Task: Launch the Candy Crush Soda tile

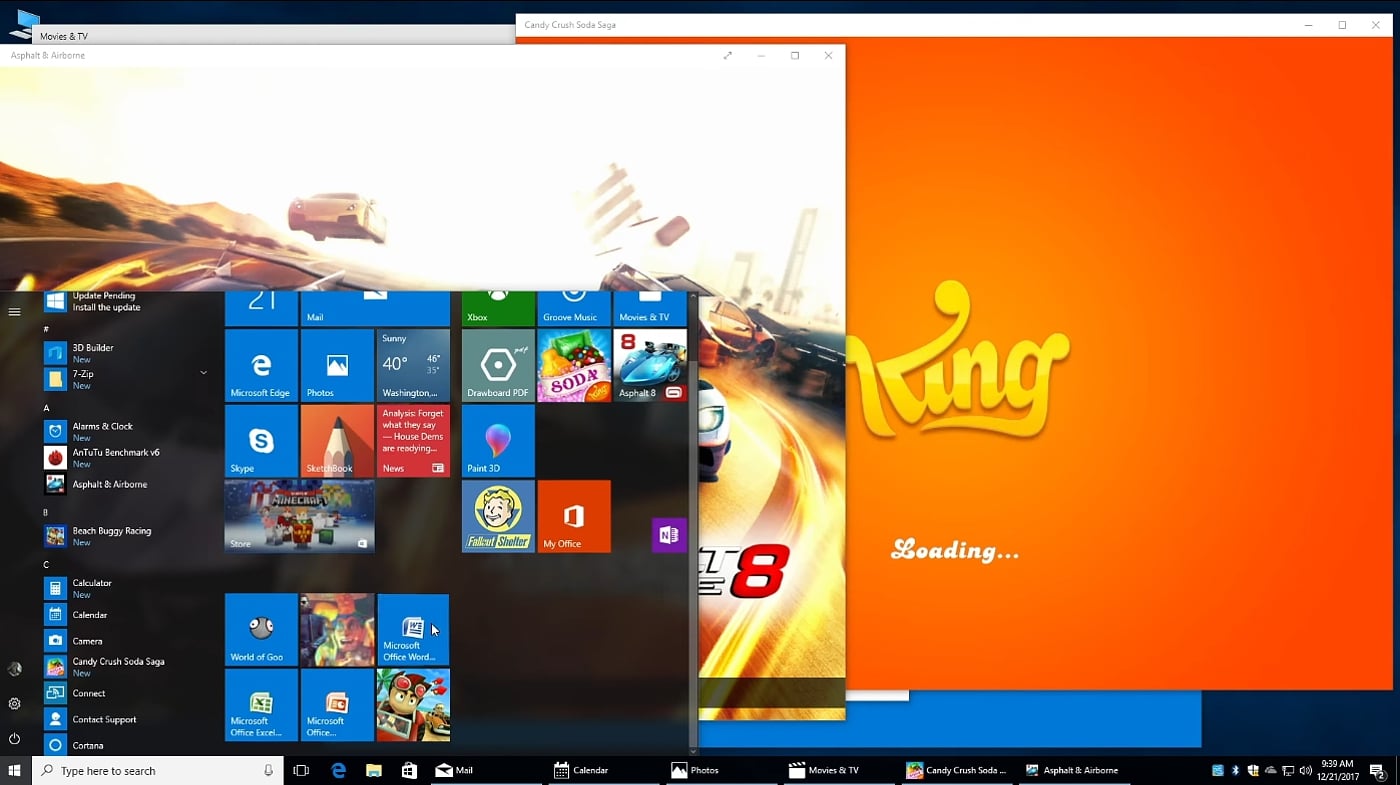Action: [574, 366]
